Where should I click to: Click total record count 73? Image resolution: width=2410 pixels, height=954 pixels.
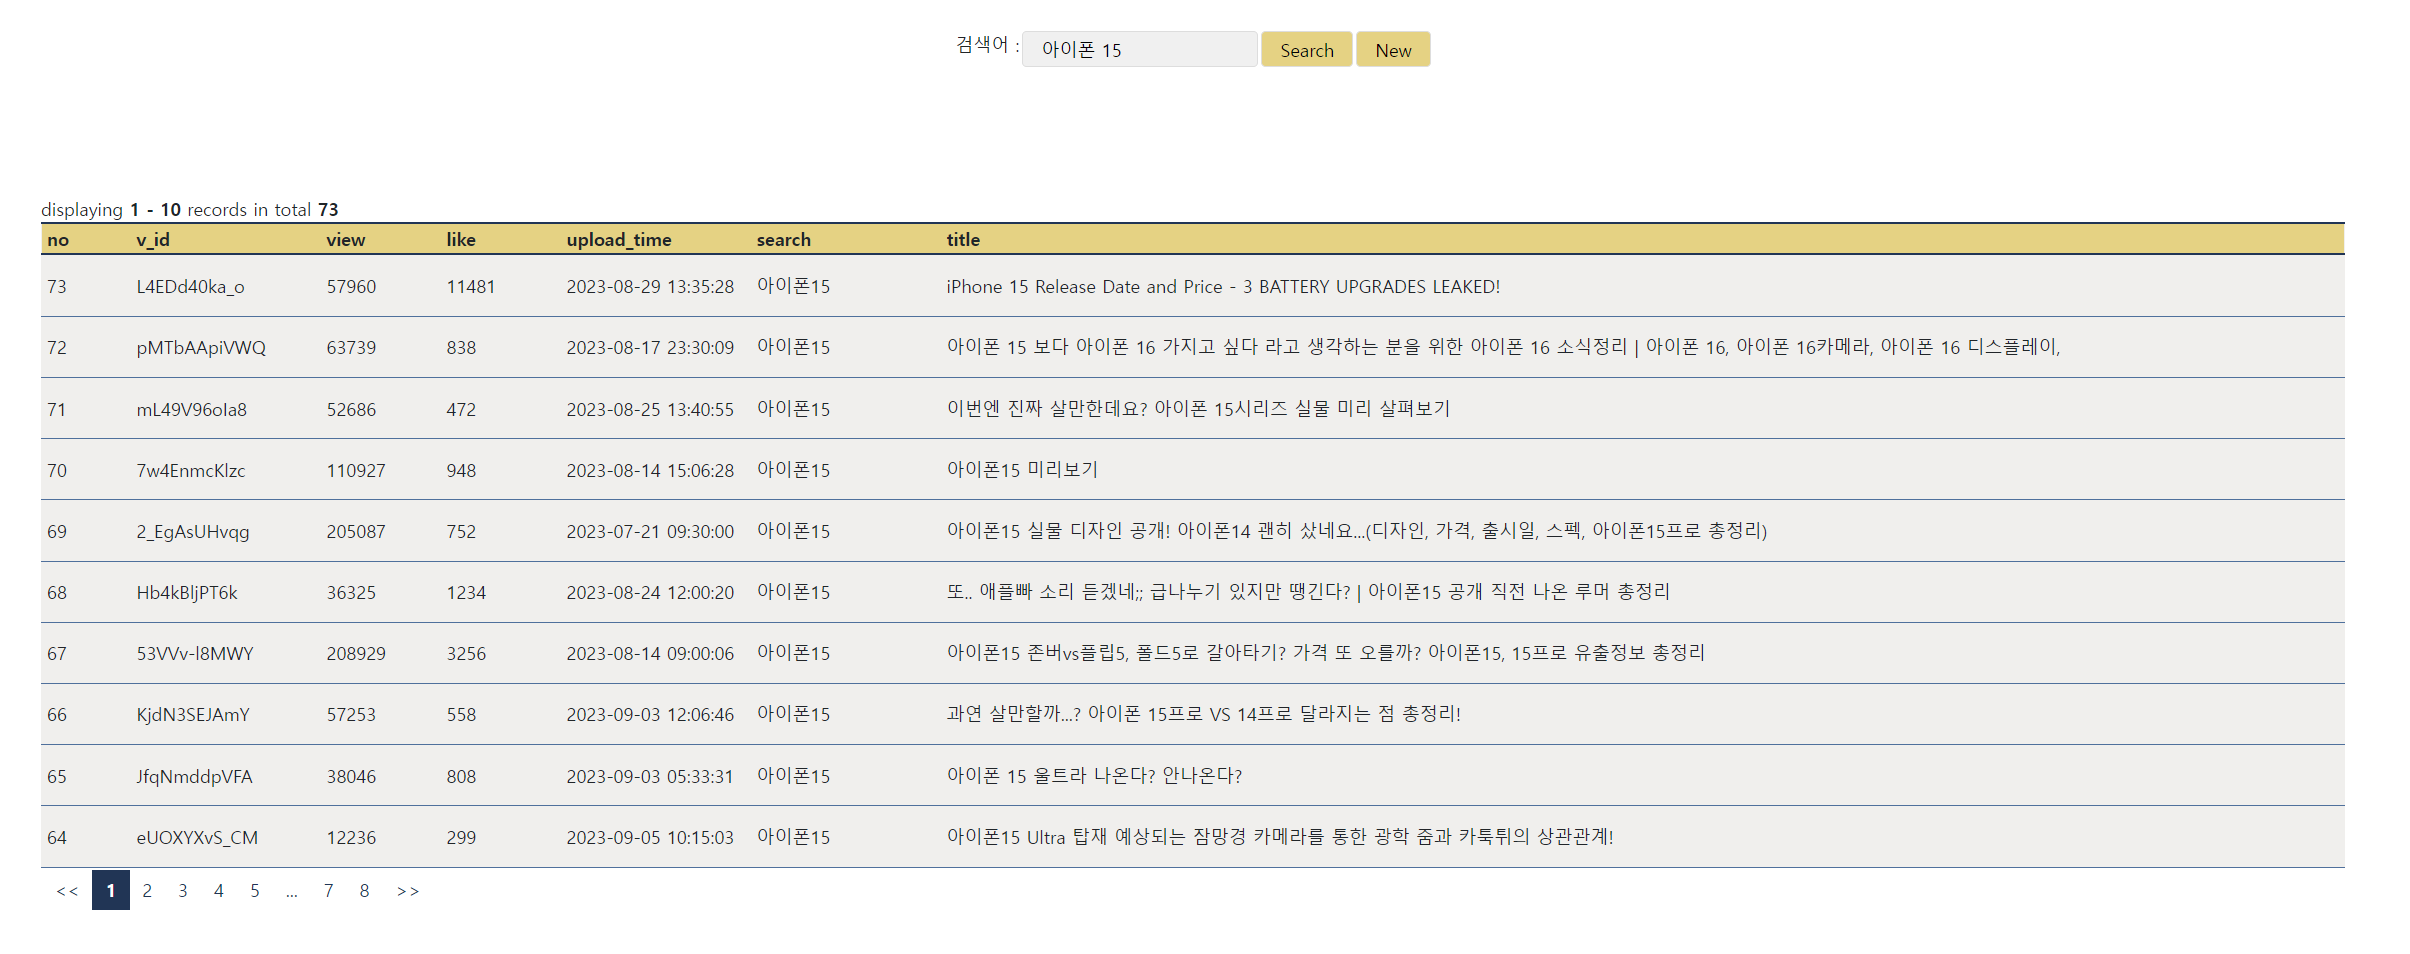(328, 210)
